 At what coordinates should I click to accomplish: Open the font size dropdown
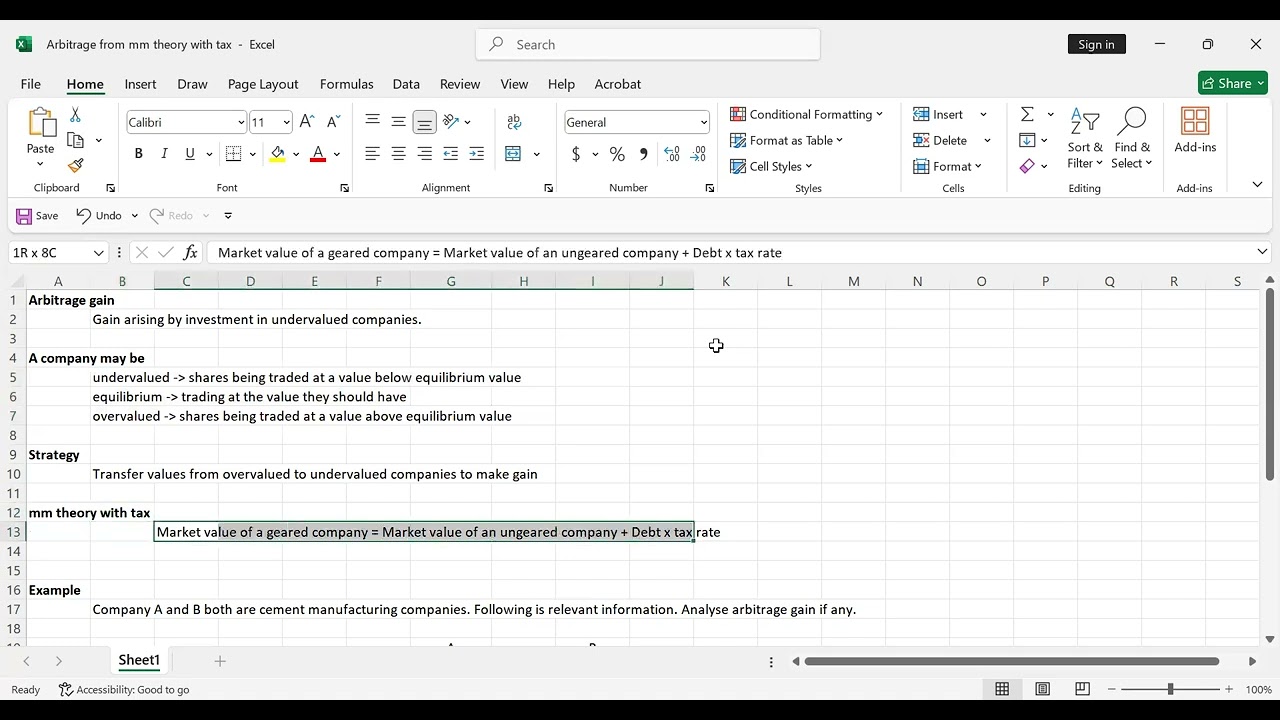(x=286, y=123)
